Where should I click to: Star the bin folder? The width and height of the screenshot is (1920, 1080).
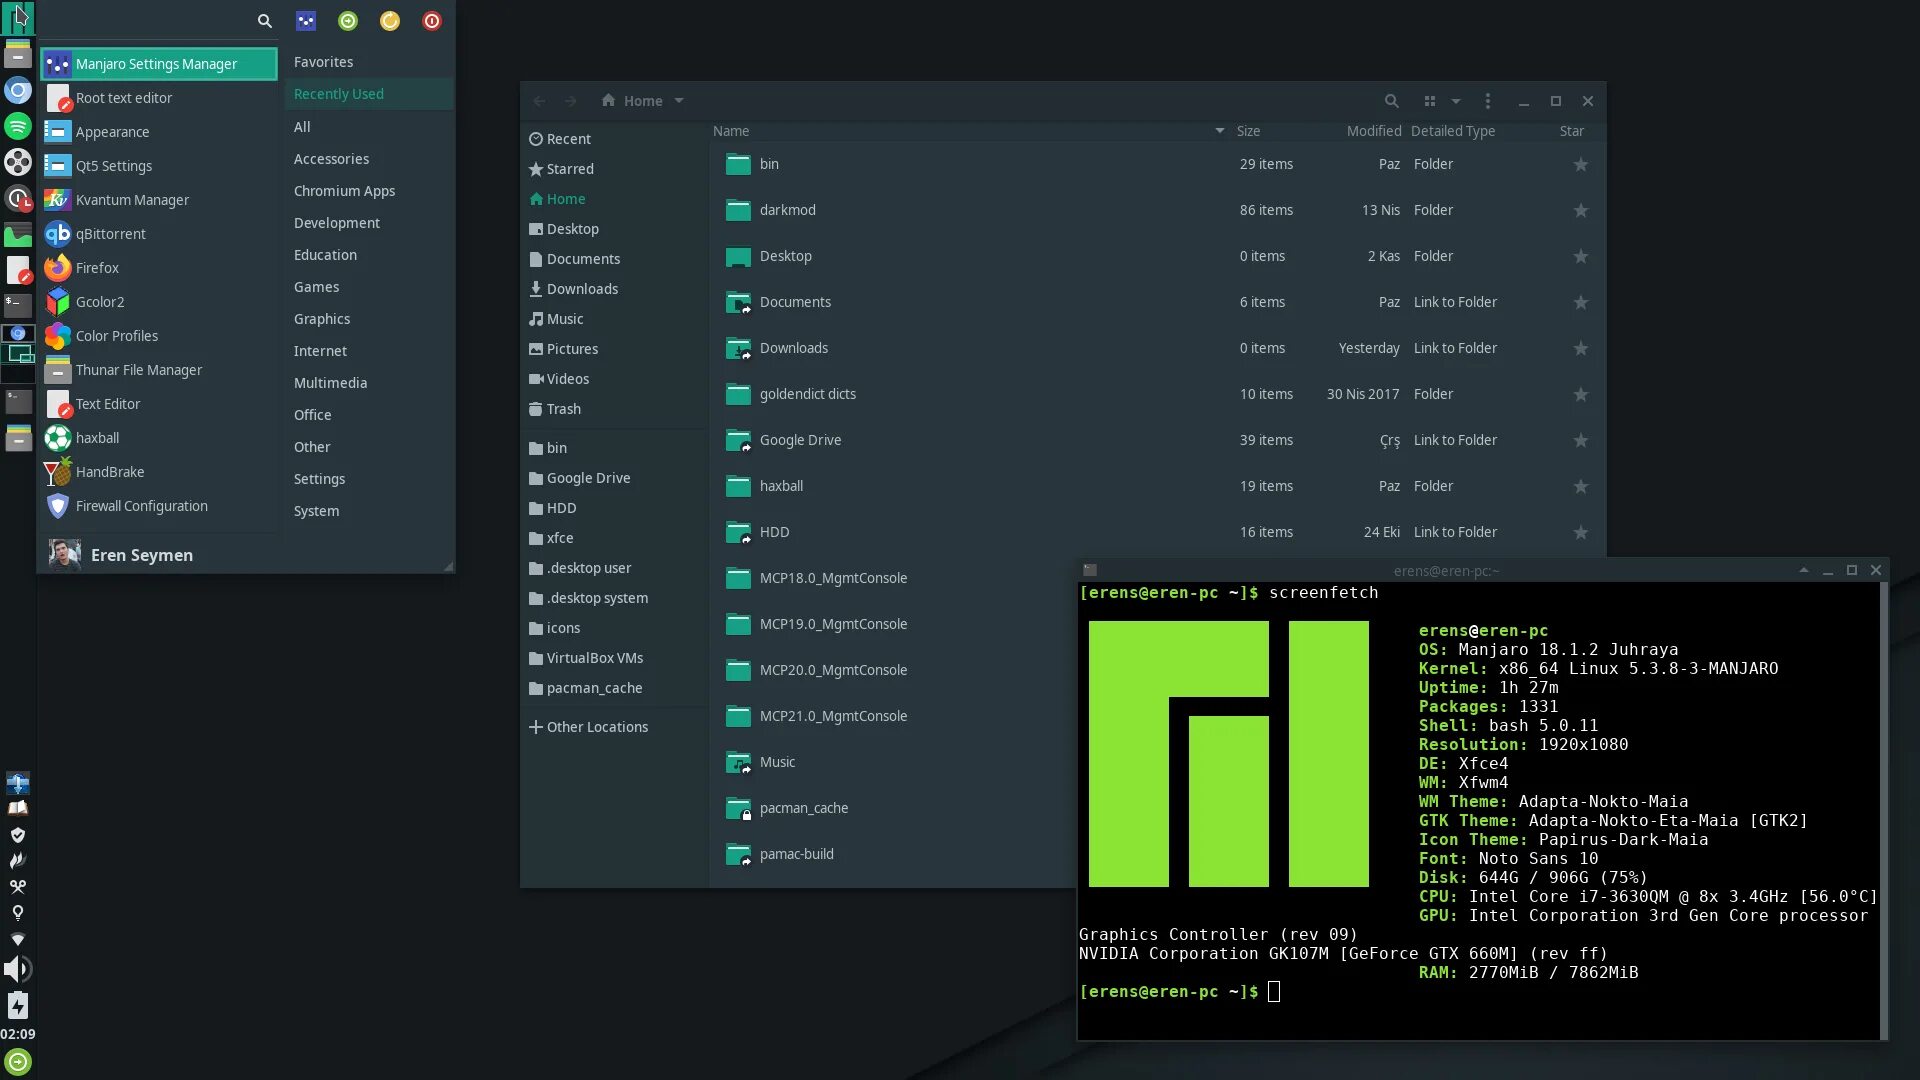(x=1580, y=164)
